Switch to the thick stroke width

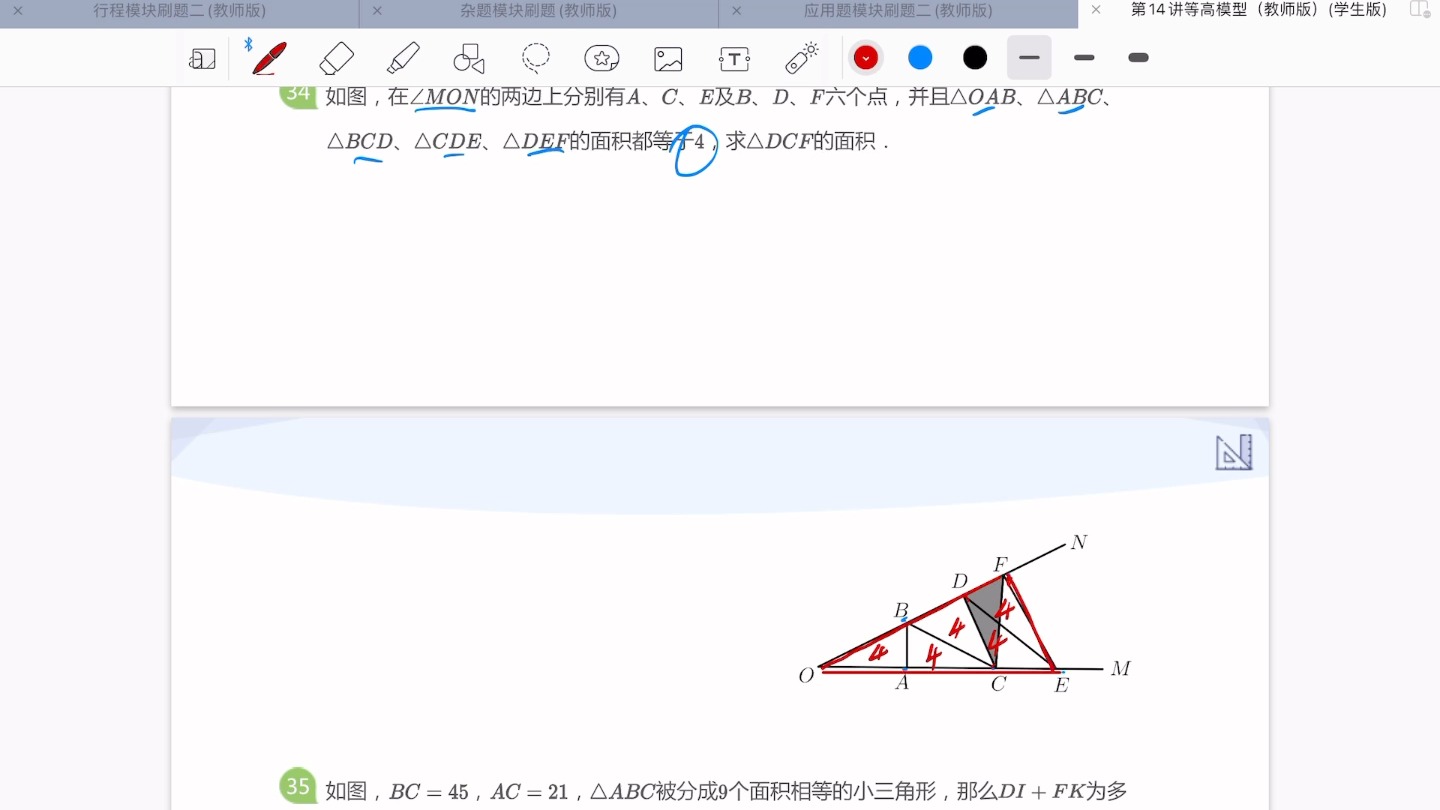click(1138, 58)
